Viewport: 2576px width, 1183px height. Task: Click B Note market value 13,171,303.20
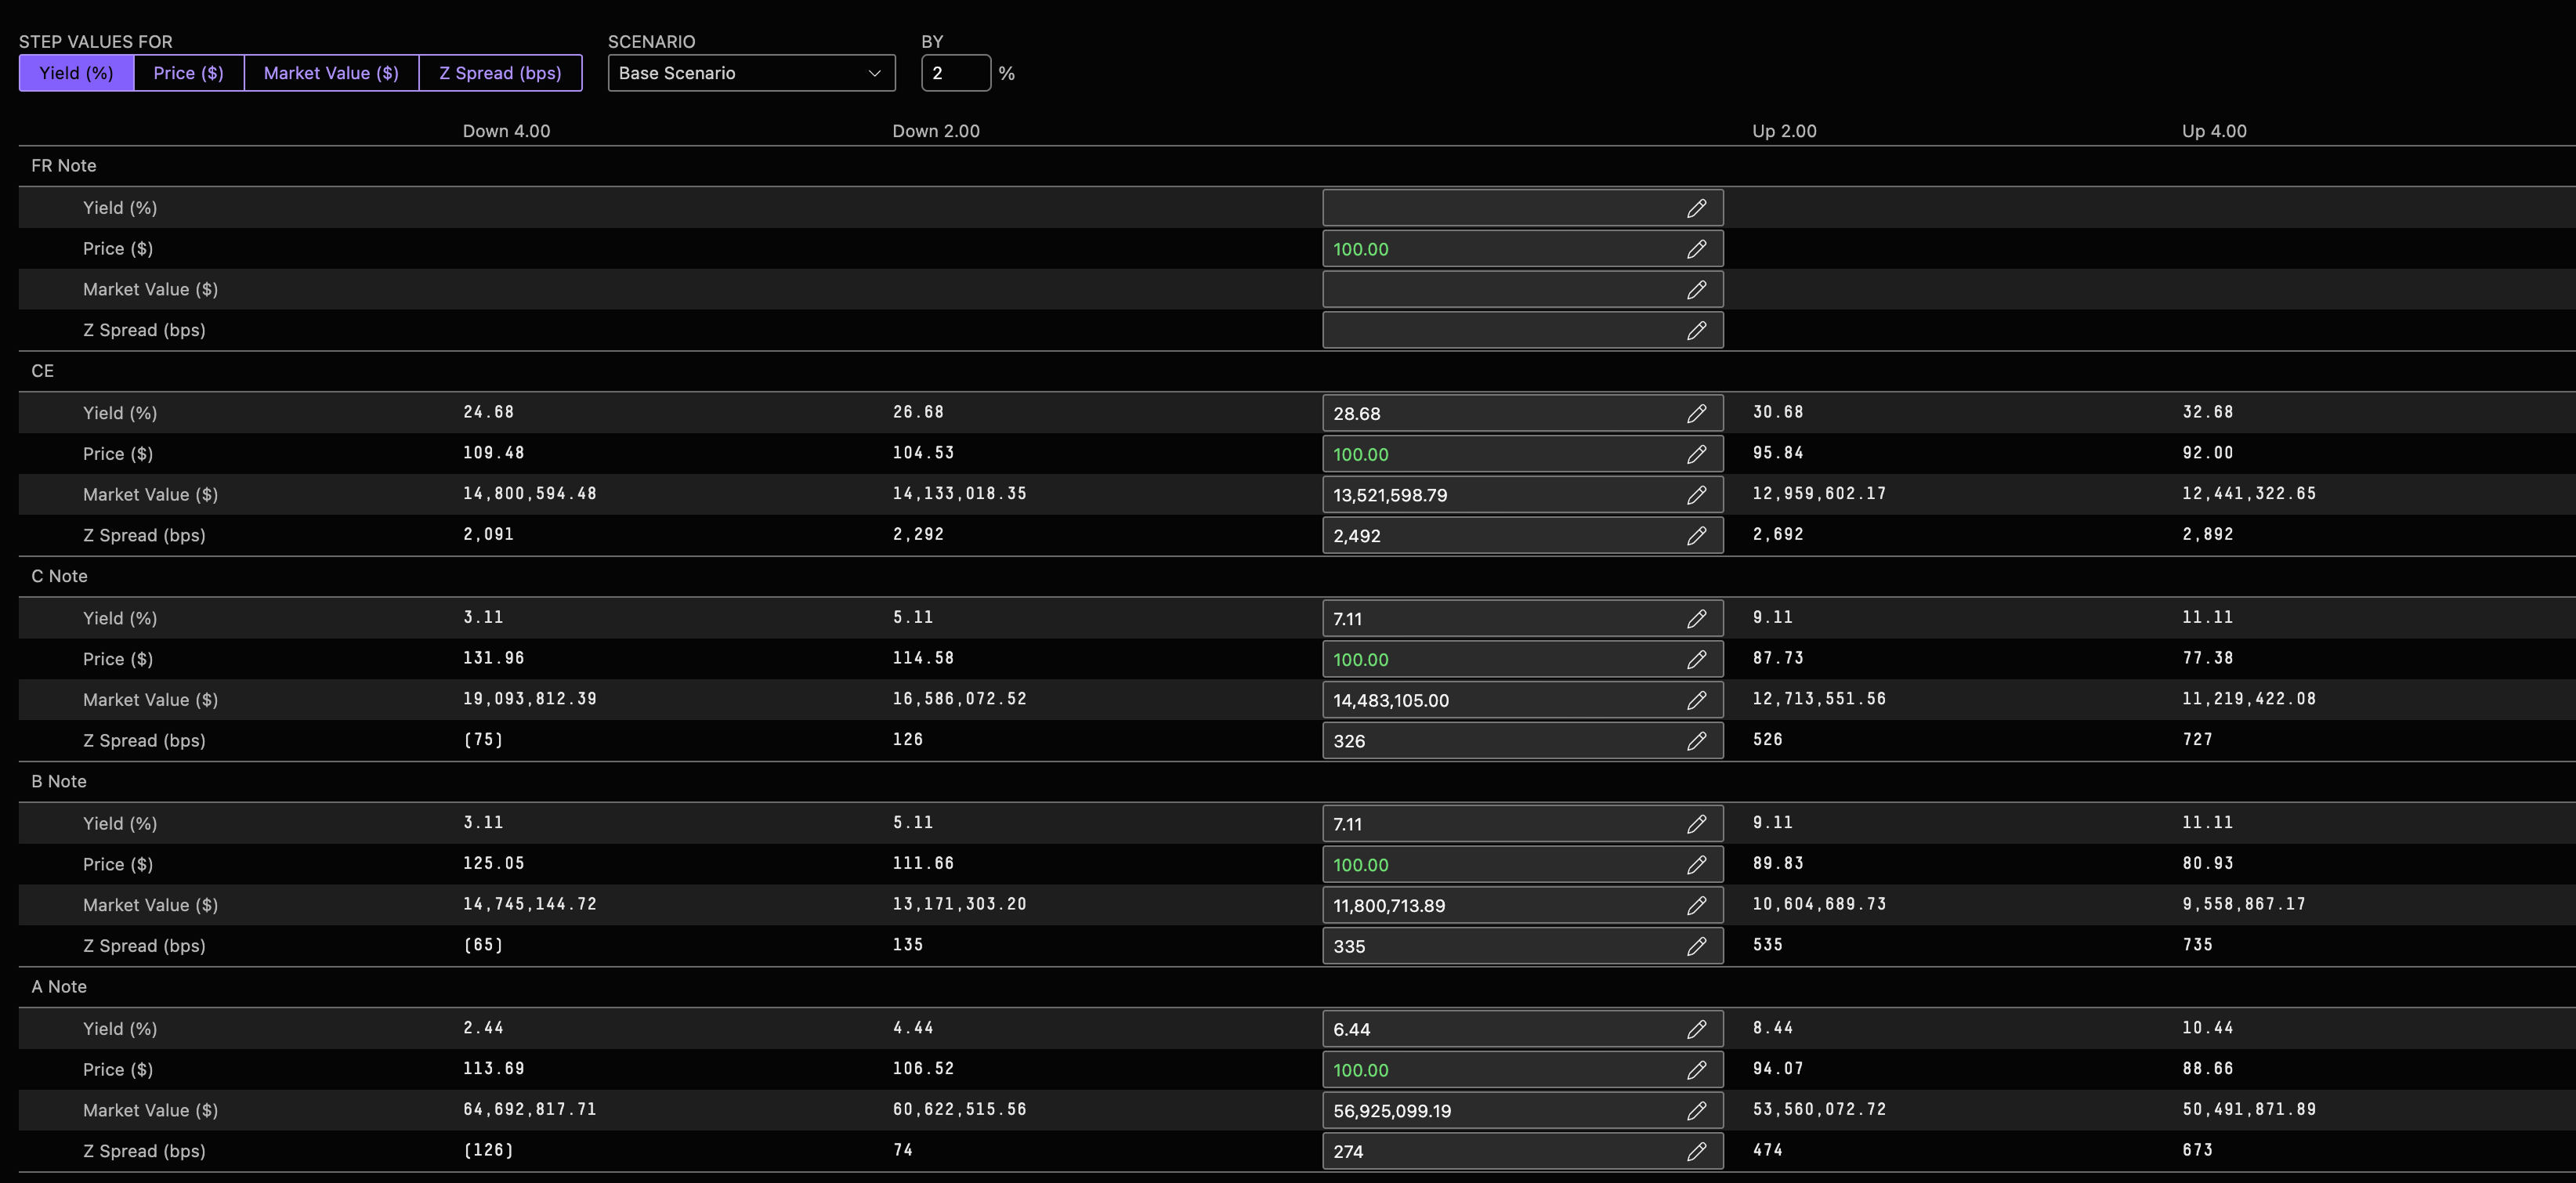(960, 904)
